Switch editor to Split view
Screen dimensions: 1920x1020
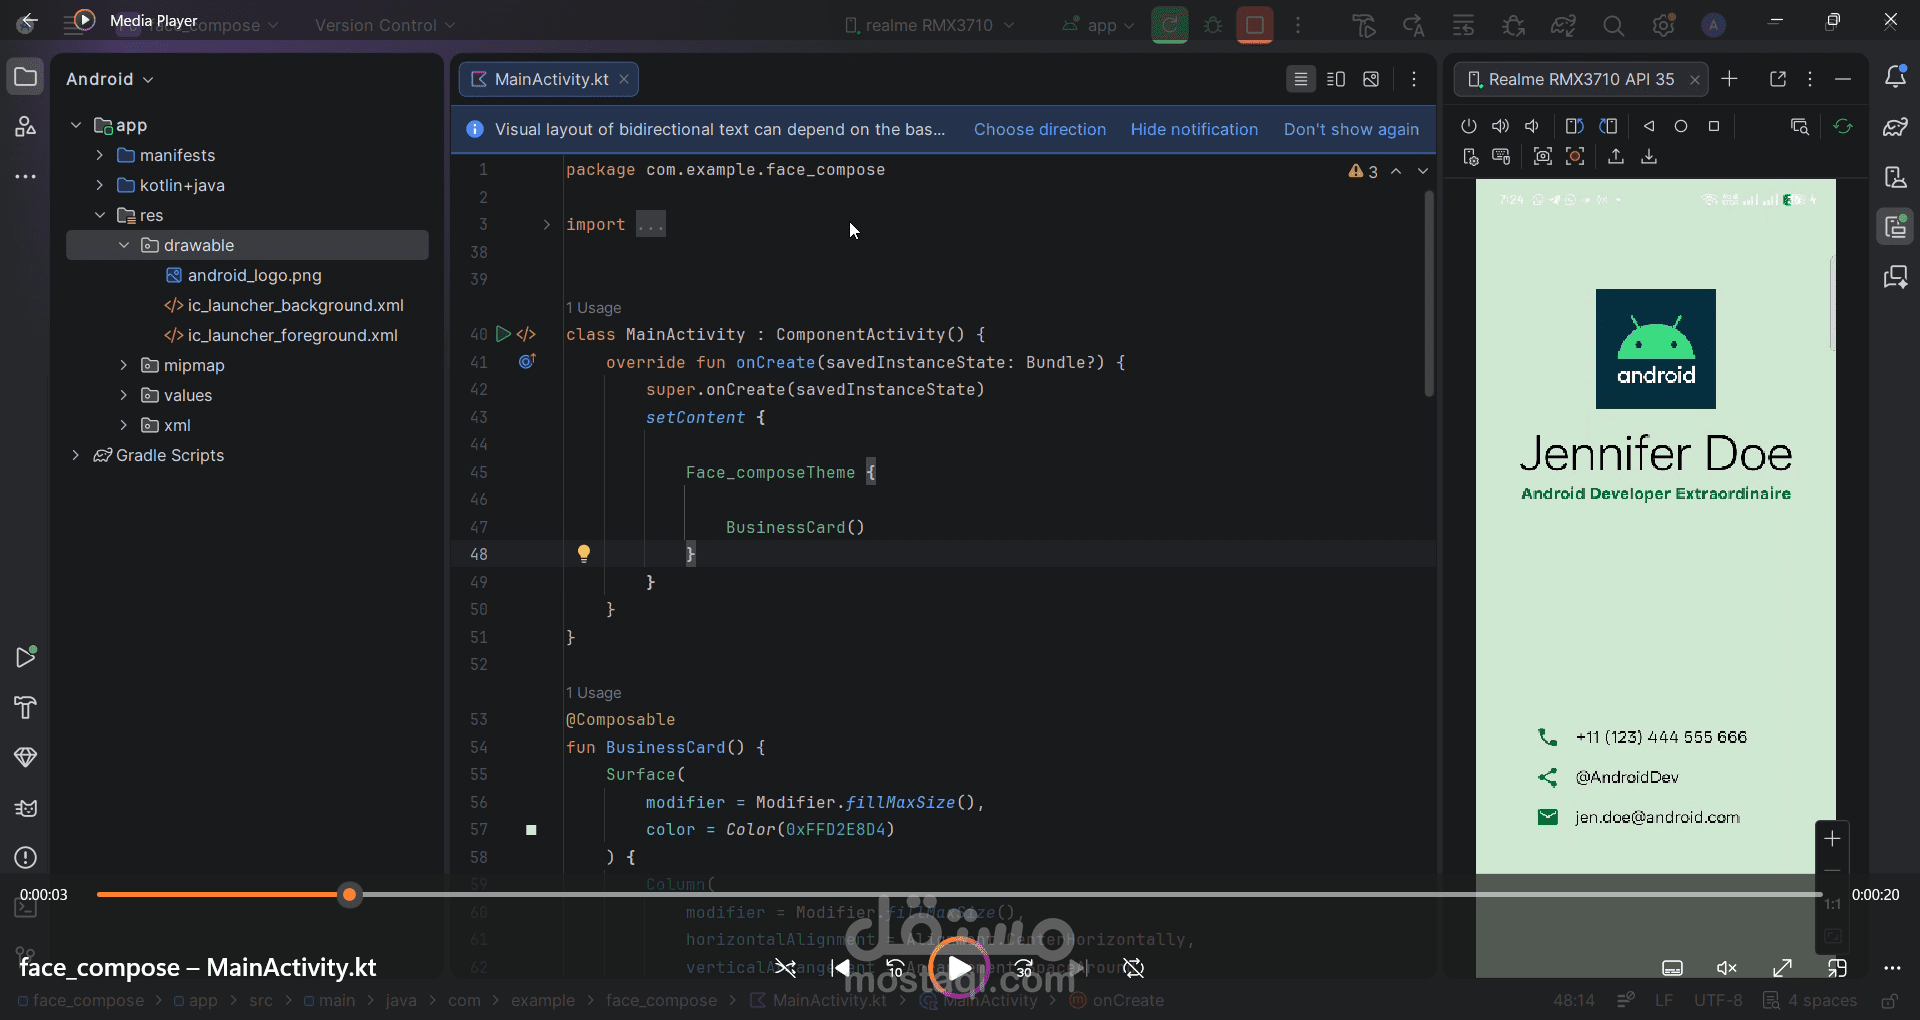pos(1336,79)
